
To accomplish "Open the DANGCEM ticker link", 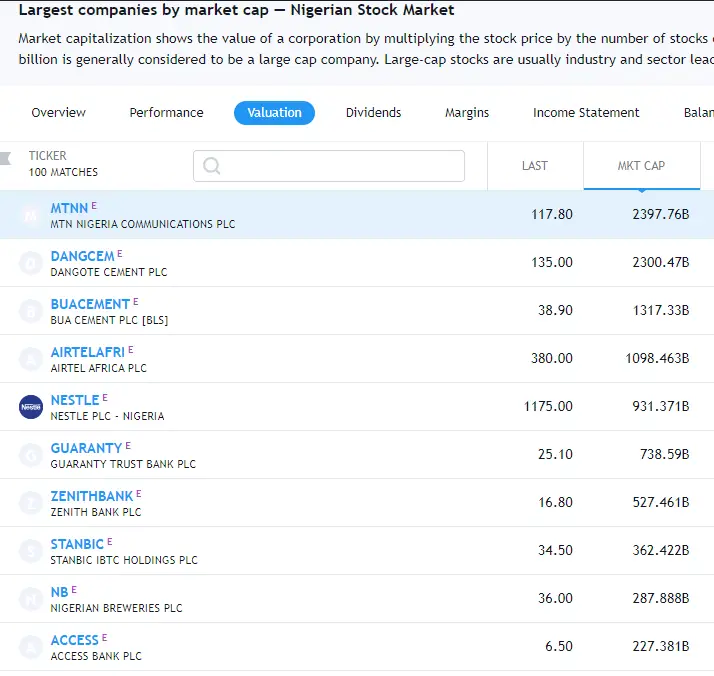I will [x=82, y=256].
